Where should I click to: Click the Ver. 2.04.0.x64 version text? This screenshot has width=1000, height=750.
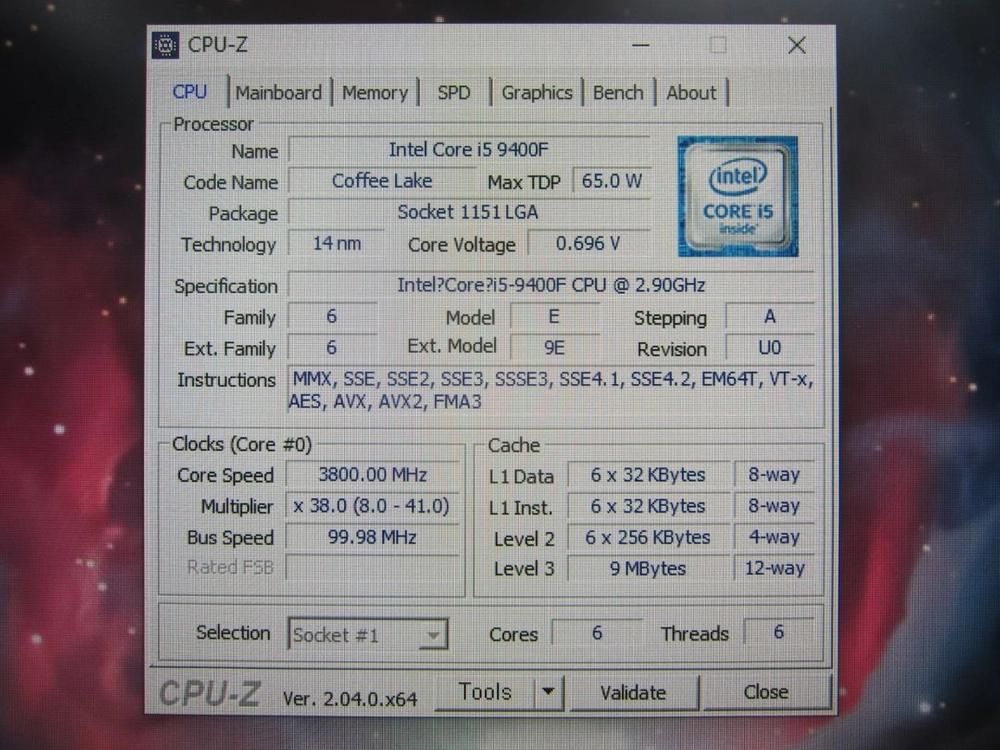(x=350, y=699)
